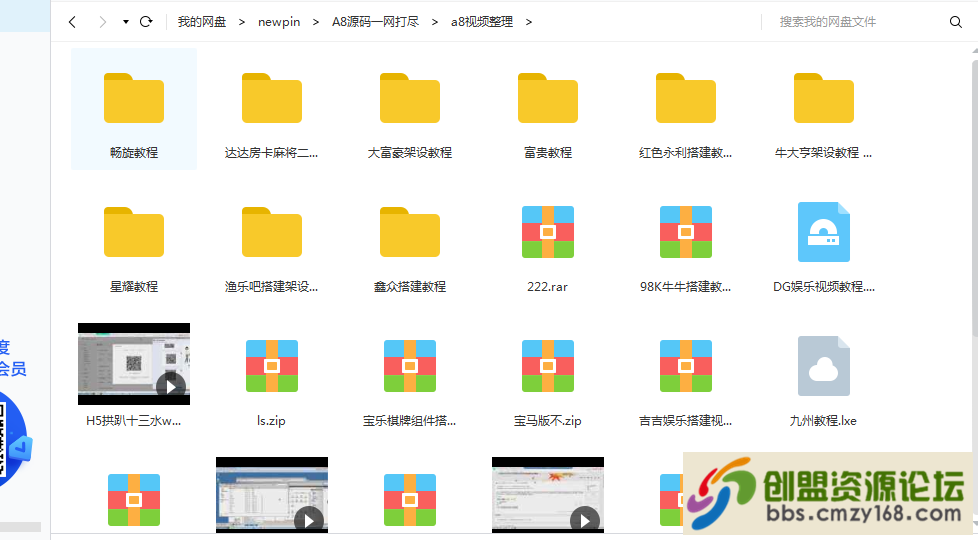Open the 大富豪架设教程 folder icon
The height and width of the screenshot is (540, 978).
click(x=410, y=98)
